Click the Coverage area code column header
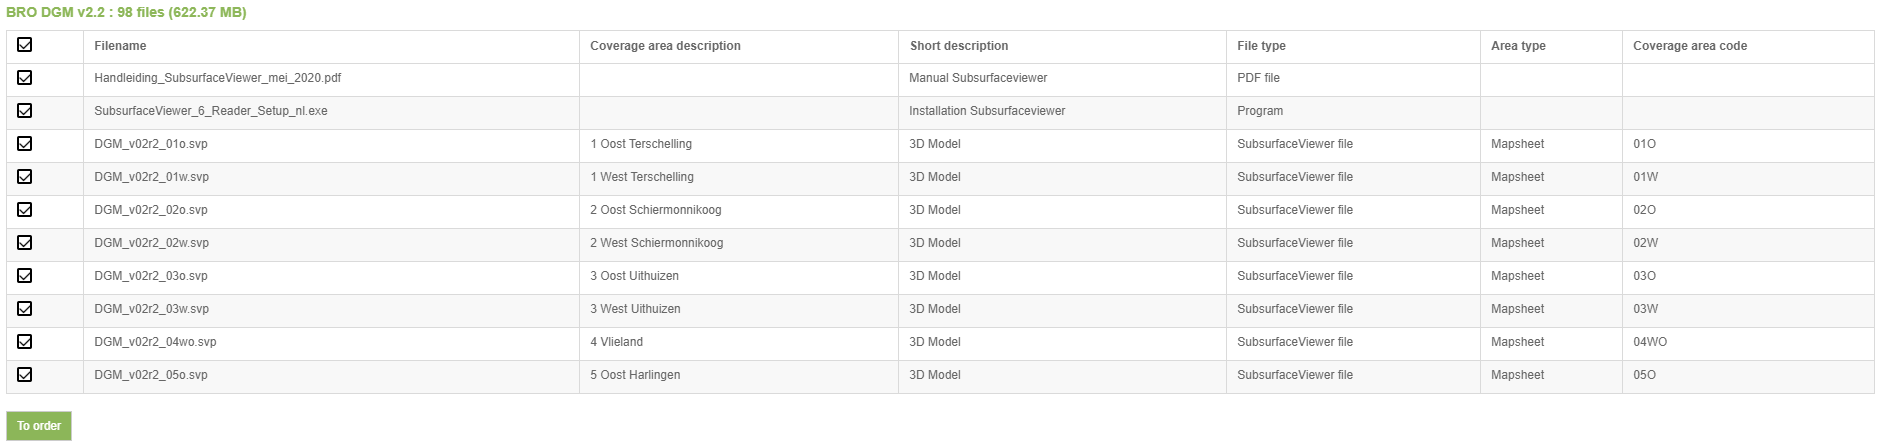1887x447 pixels. pyautogui.click(x=1690, y=46)
